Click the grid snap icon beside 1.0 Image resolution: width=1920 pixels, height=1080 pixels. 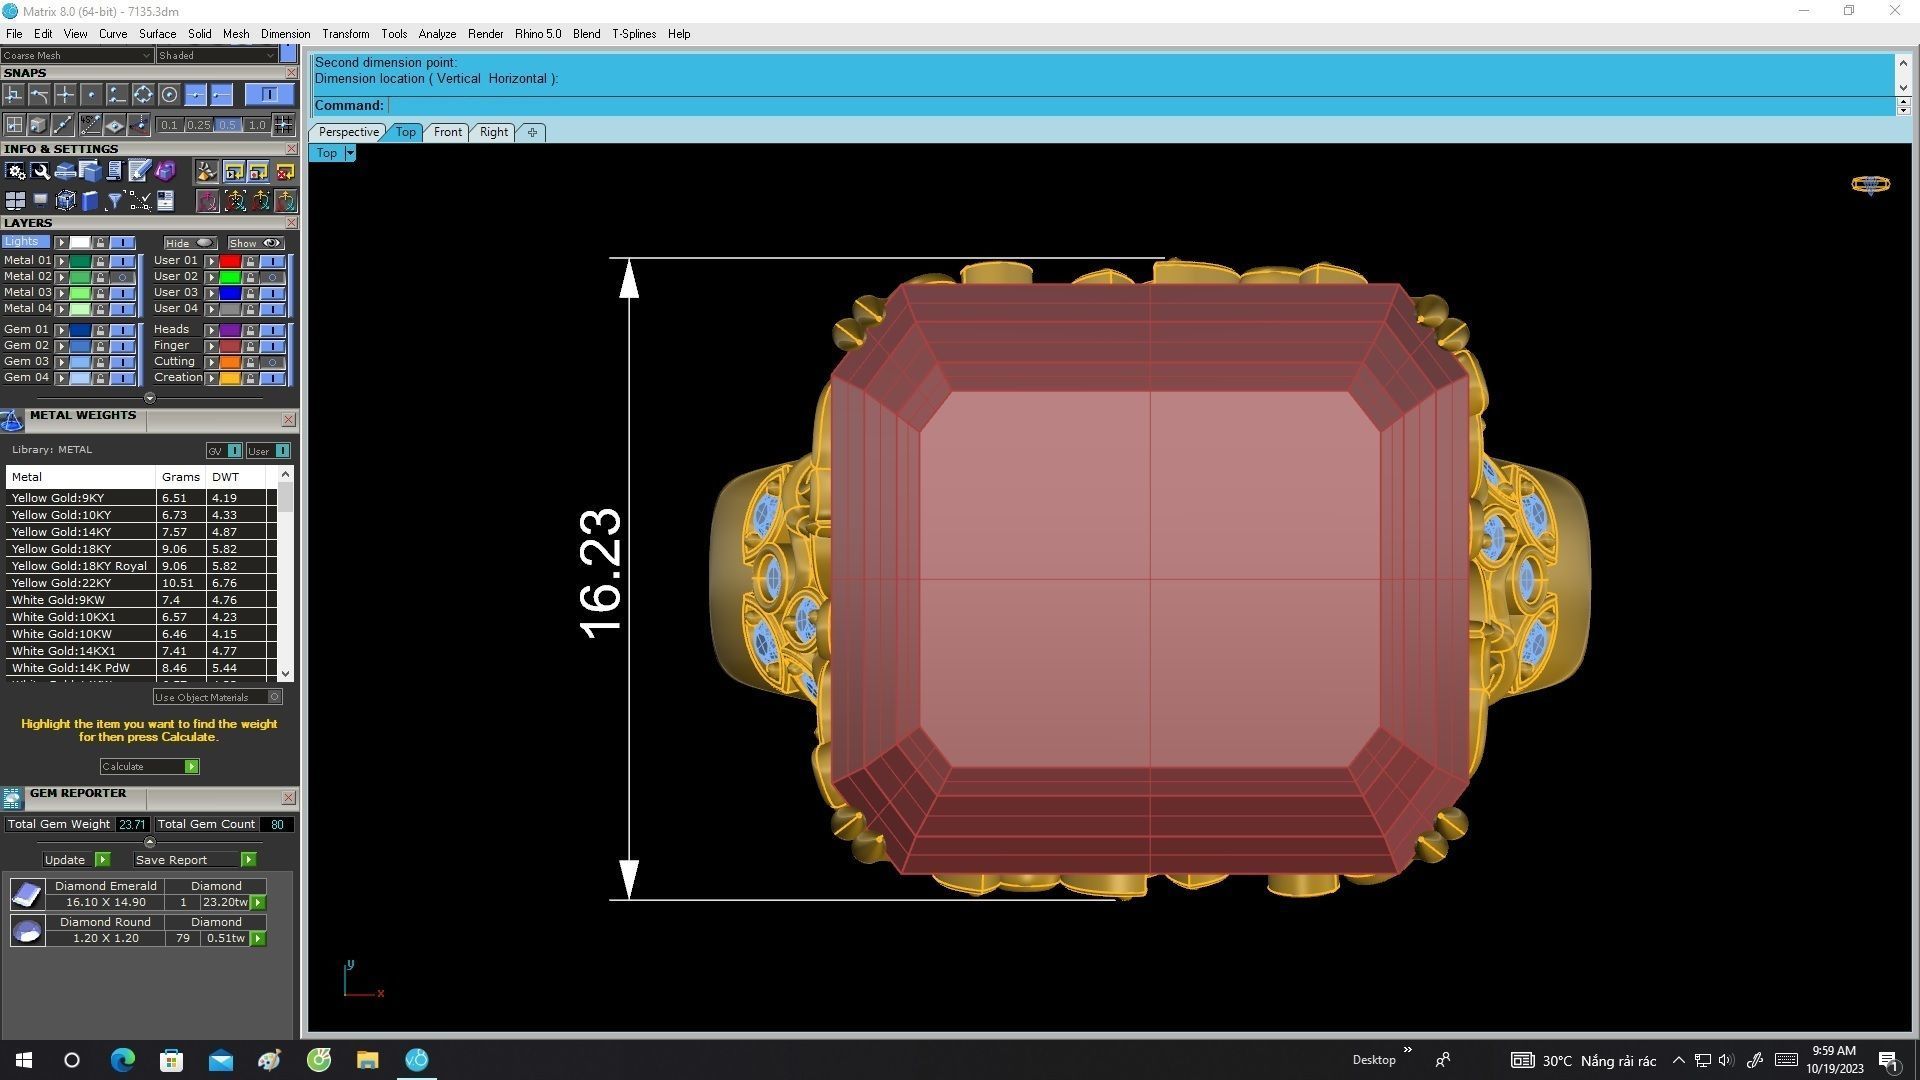tap(283, 125)
